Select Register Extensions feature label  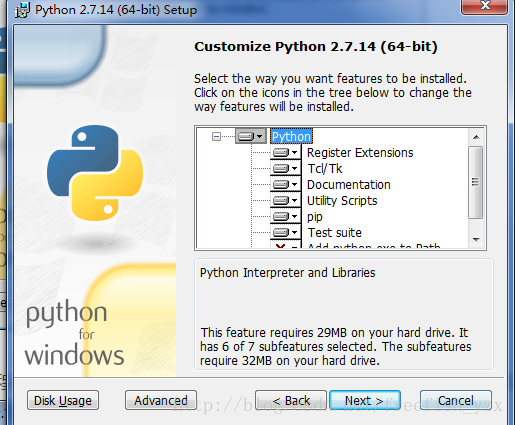(x=360, y=153)
